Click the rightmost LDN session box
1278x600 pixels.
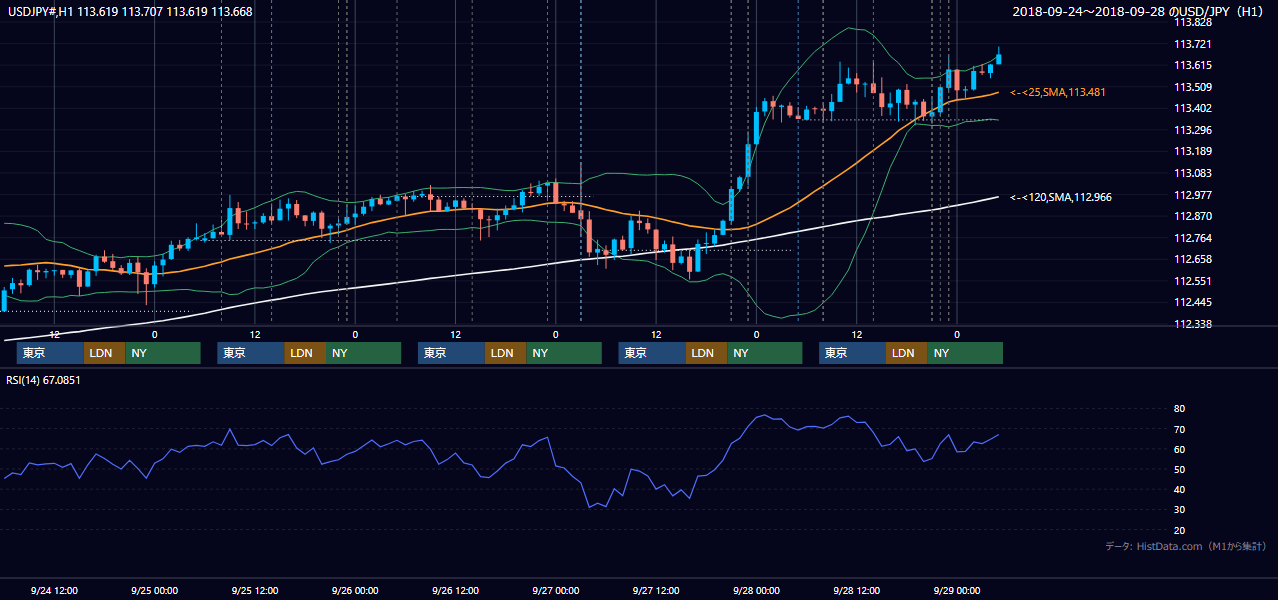[906, 353]
